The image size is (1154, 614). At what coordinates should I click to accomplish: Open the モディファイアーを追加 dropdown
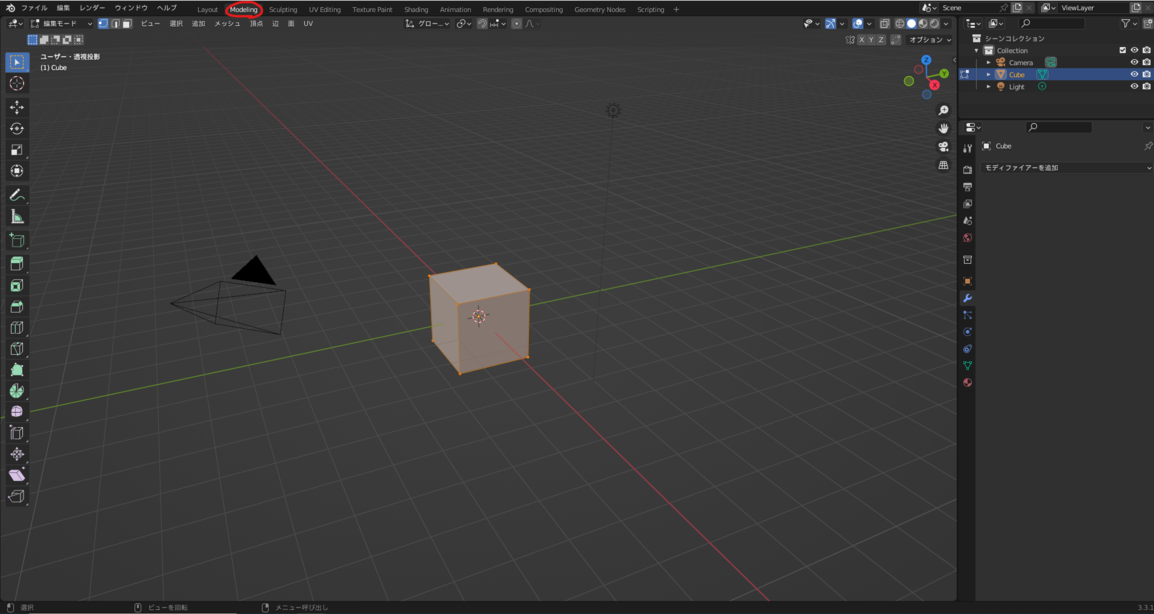(x=1067, y=168)
